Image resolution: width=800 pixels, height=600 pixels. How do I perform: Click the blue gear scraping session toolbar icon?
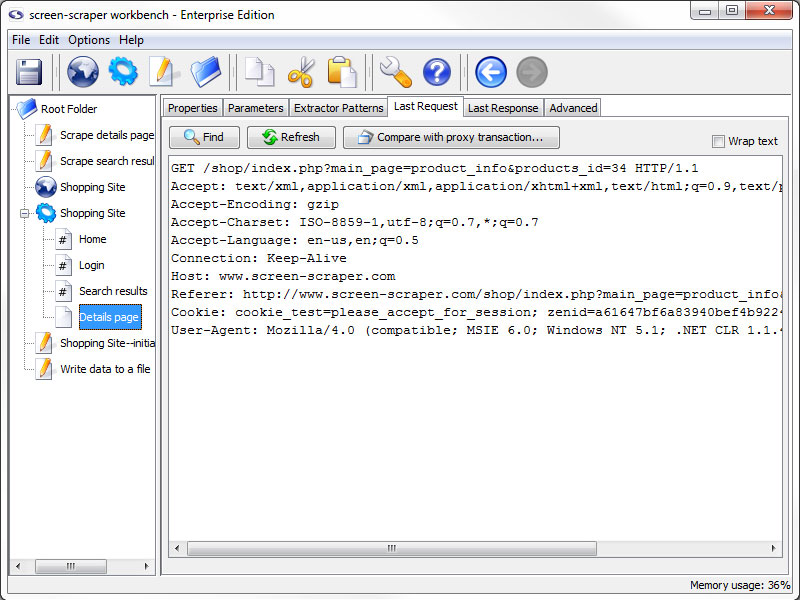[x=123, y=72]
